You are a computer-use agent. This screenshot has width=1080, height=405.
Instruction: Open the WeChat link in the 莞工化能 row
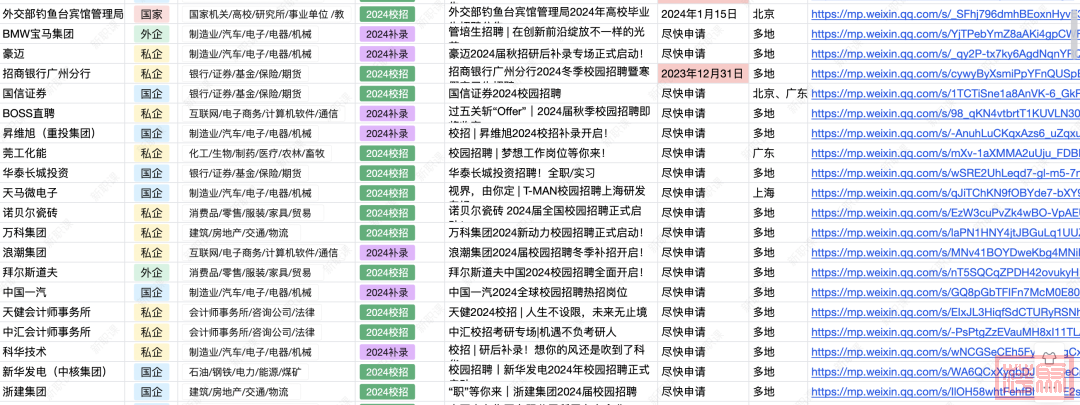tap(945, 153)
